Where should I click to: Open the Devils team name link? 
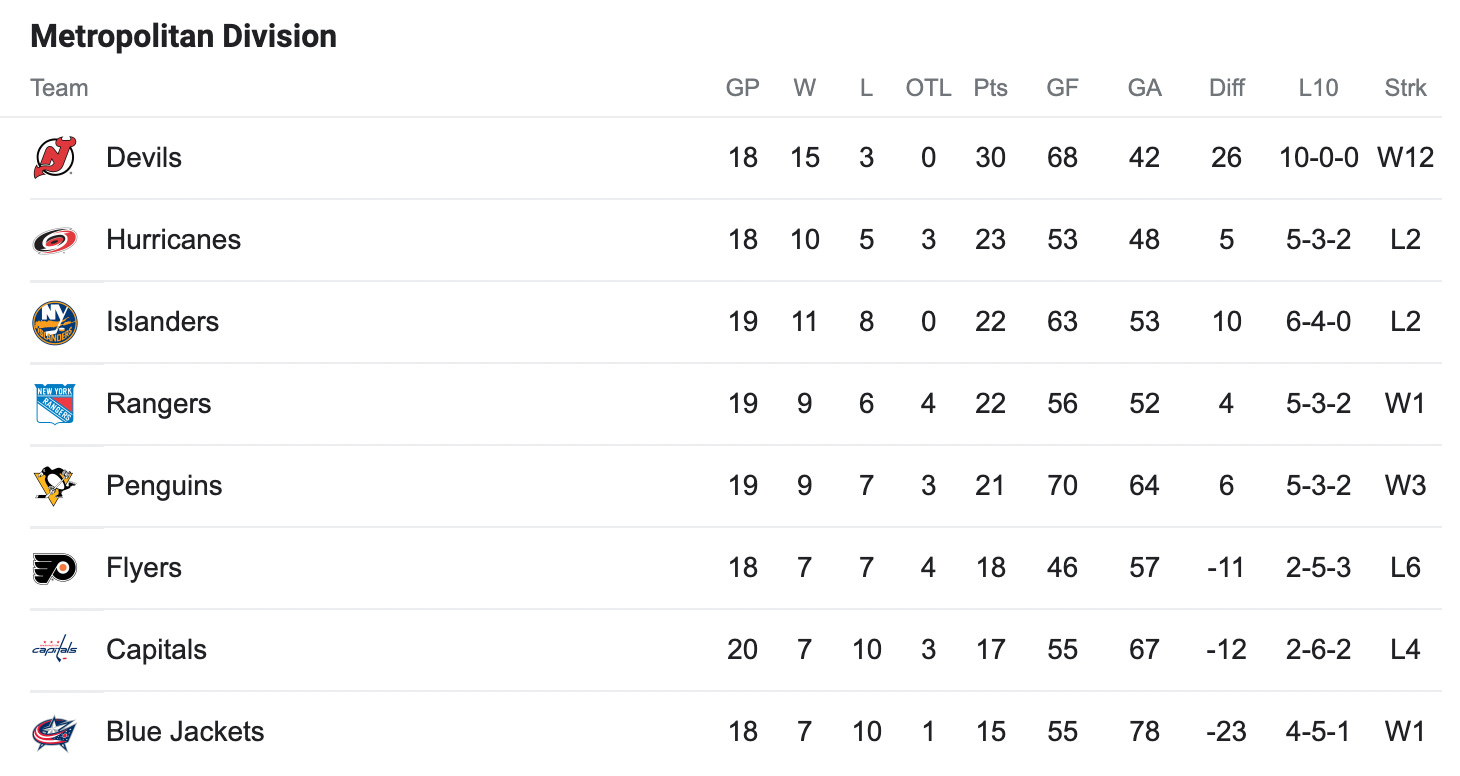click(144, 158)
